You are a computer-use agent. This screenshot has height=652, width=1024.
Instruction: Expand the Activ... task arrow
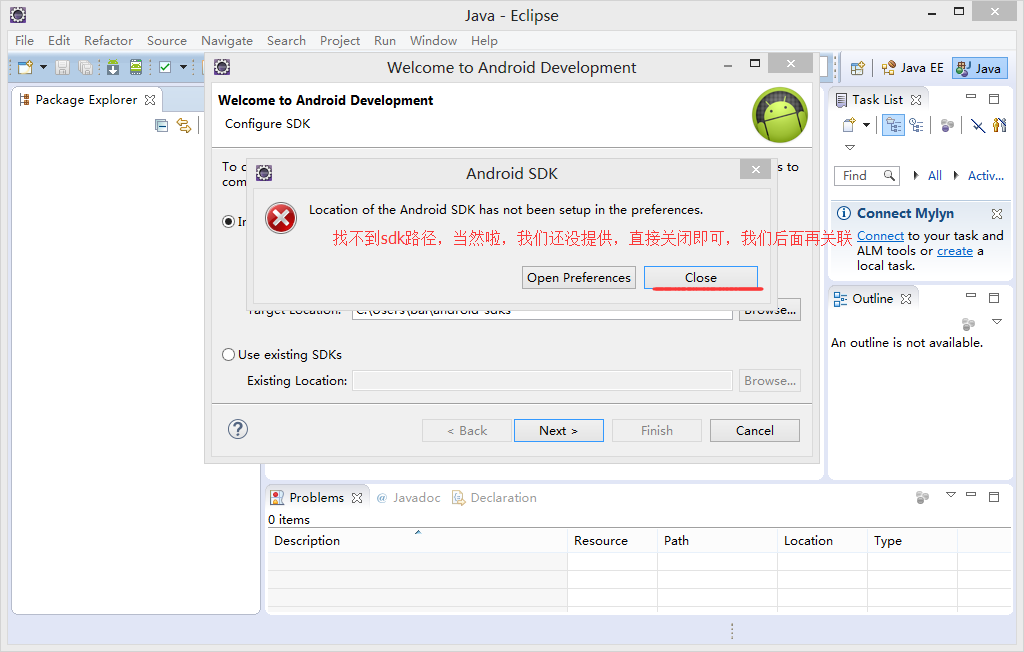pyautogui.click(x=956, y=175)
